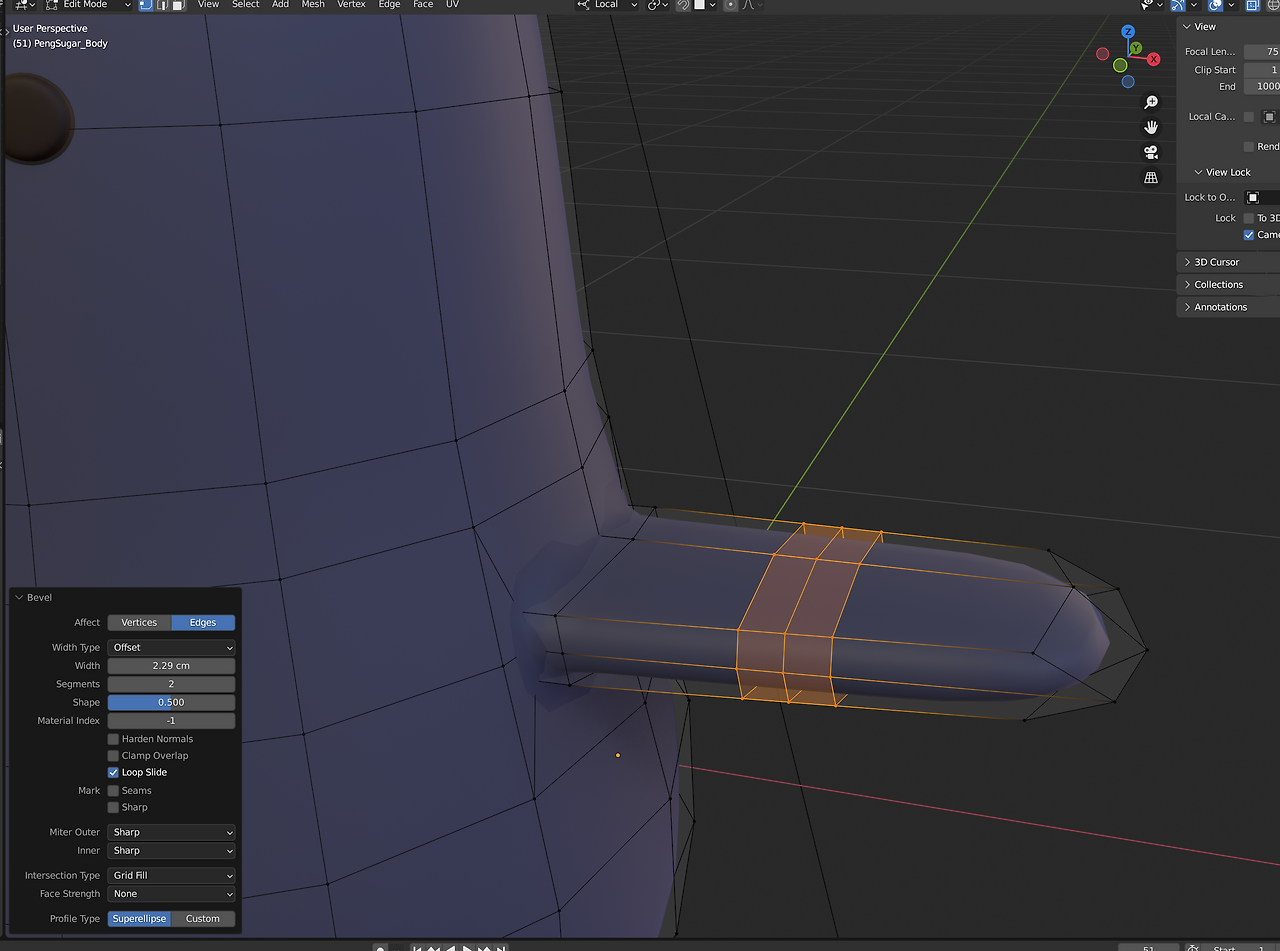Open the Face menu

423,5
